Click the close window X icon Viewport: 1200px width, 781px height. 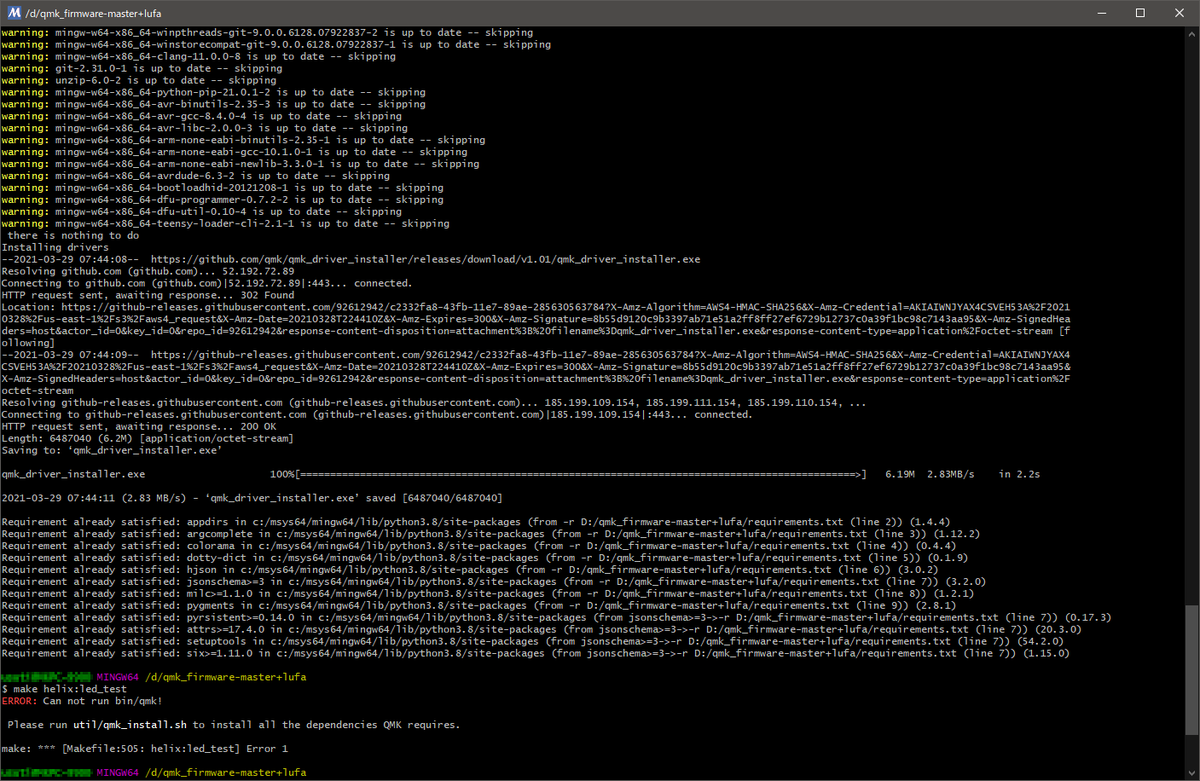coord(1178,13)
